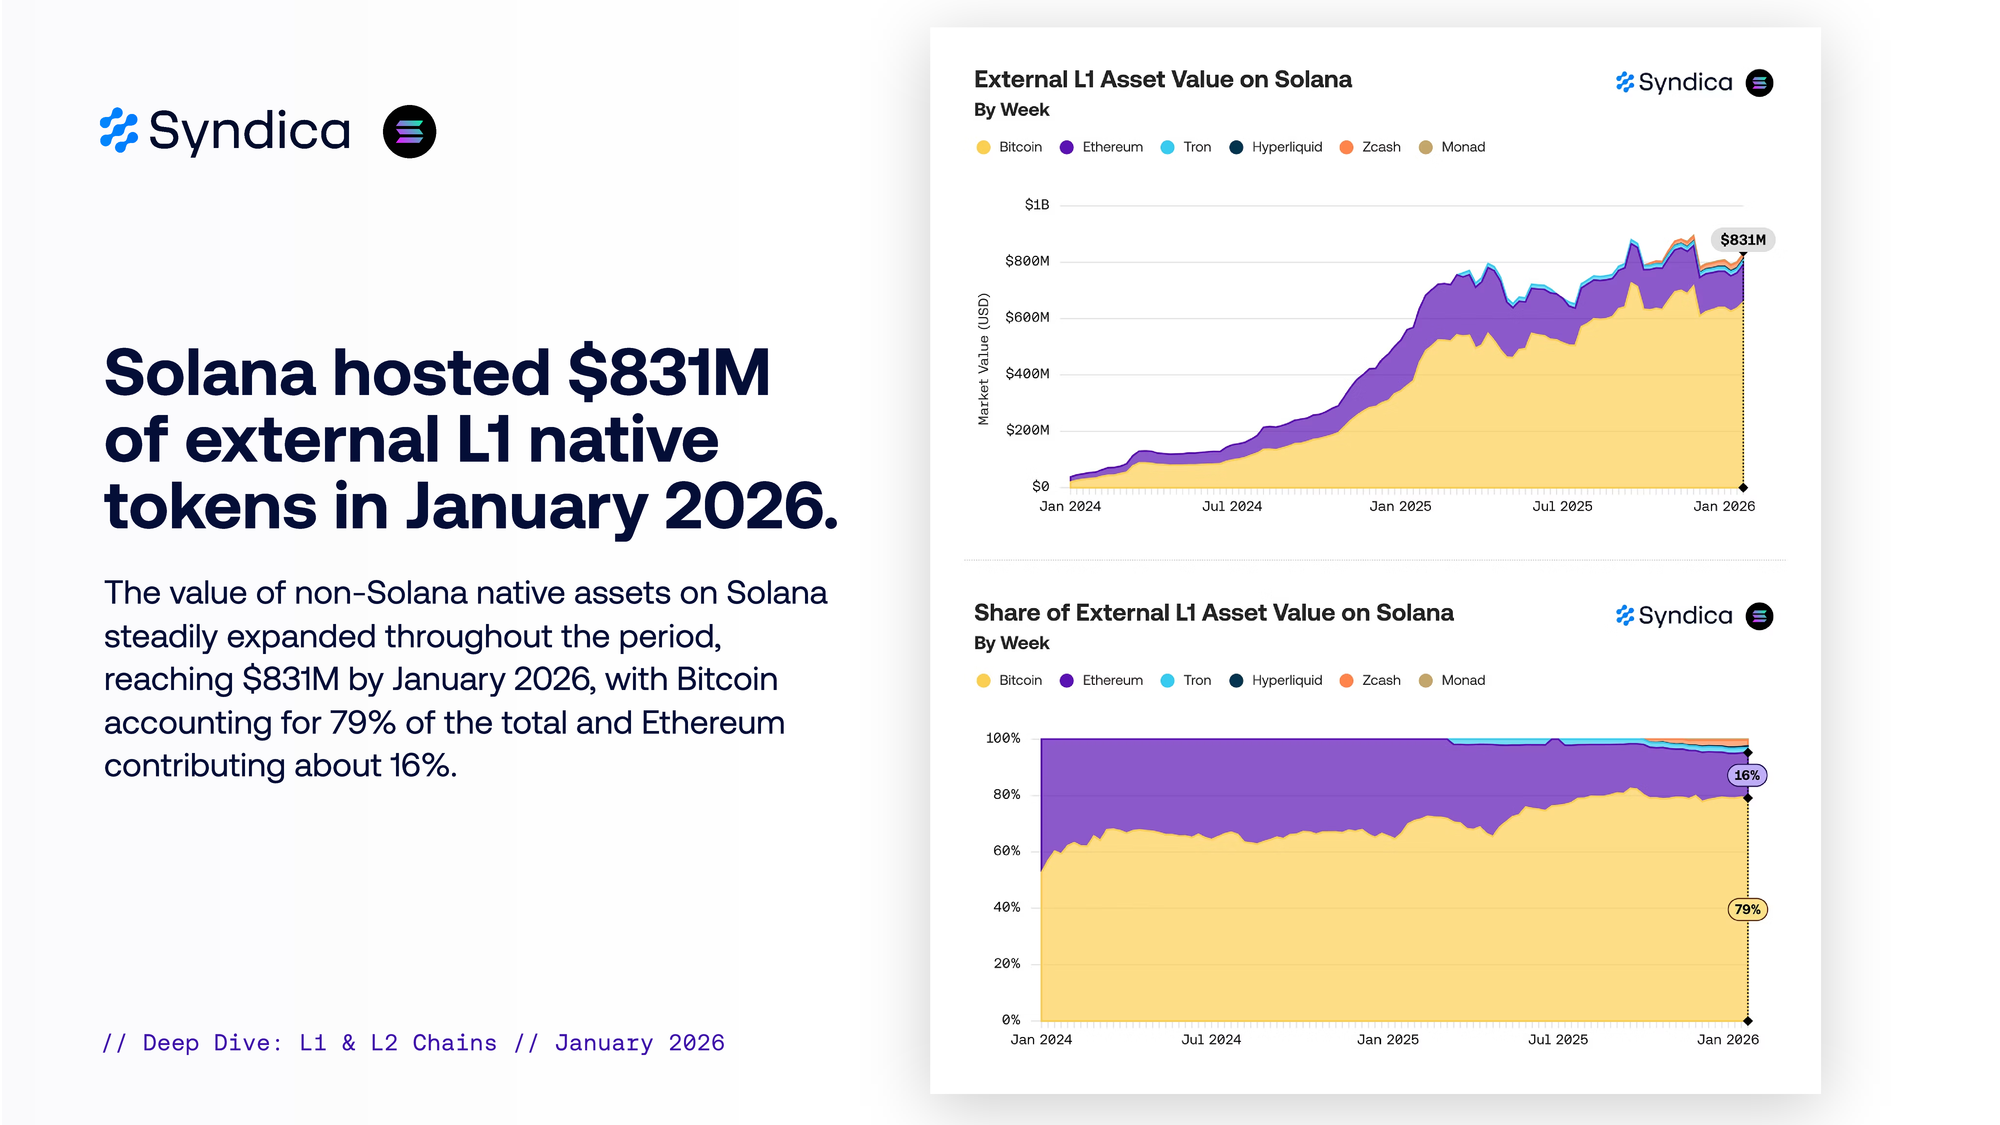Screen dimensions: 2000x1125
Task: Click the 16% Ethereum share label
Action: [1746, 775]
